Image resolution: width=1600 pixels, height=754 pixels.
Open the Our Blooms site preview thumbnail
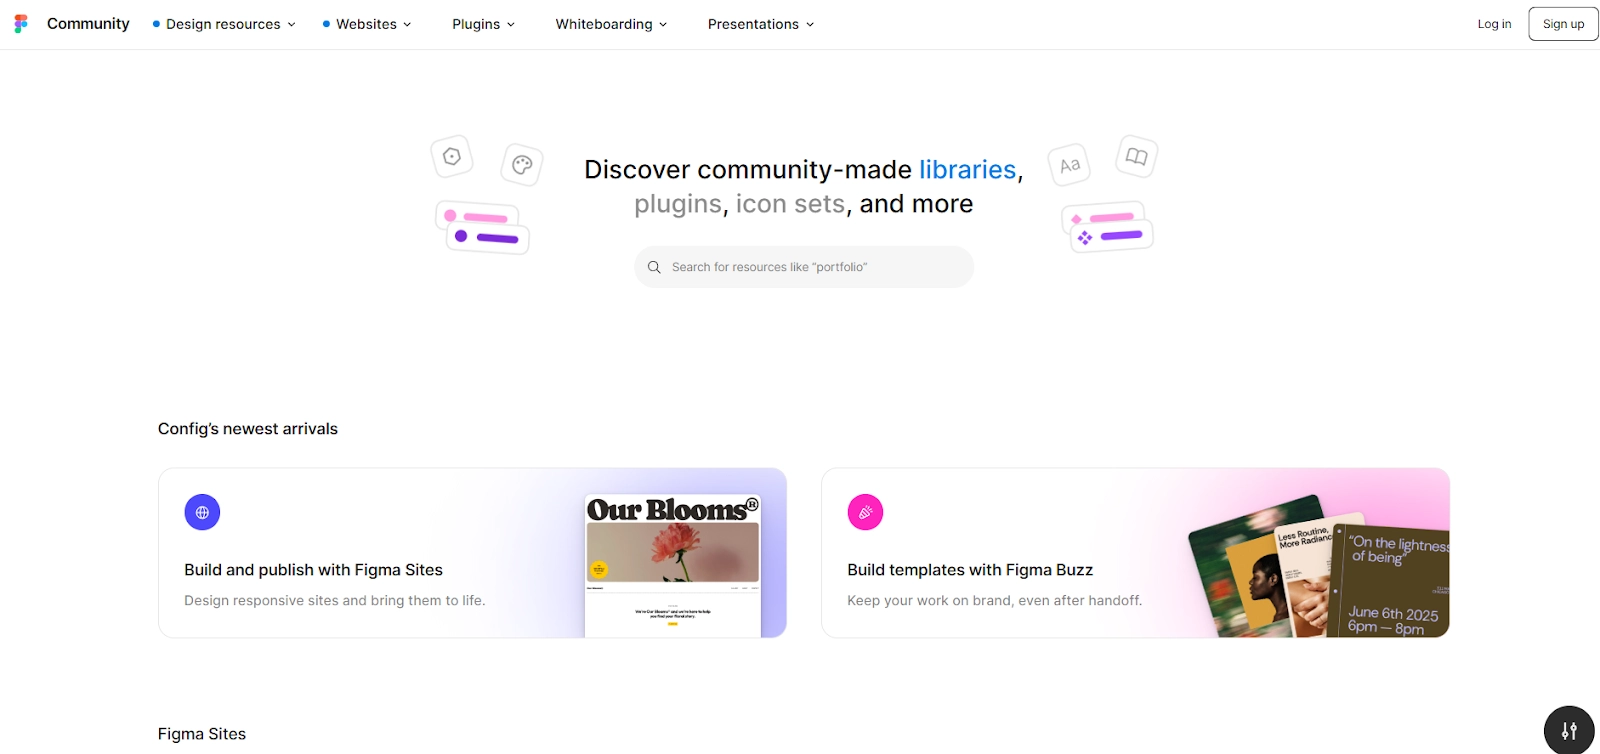(672, 566)
